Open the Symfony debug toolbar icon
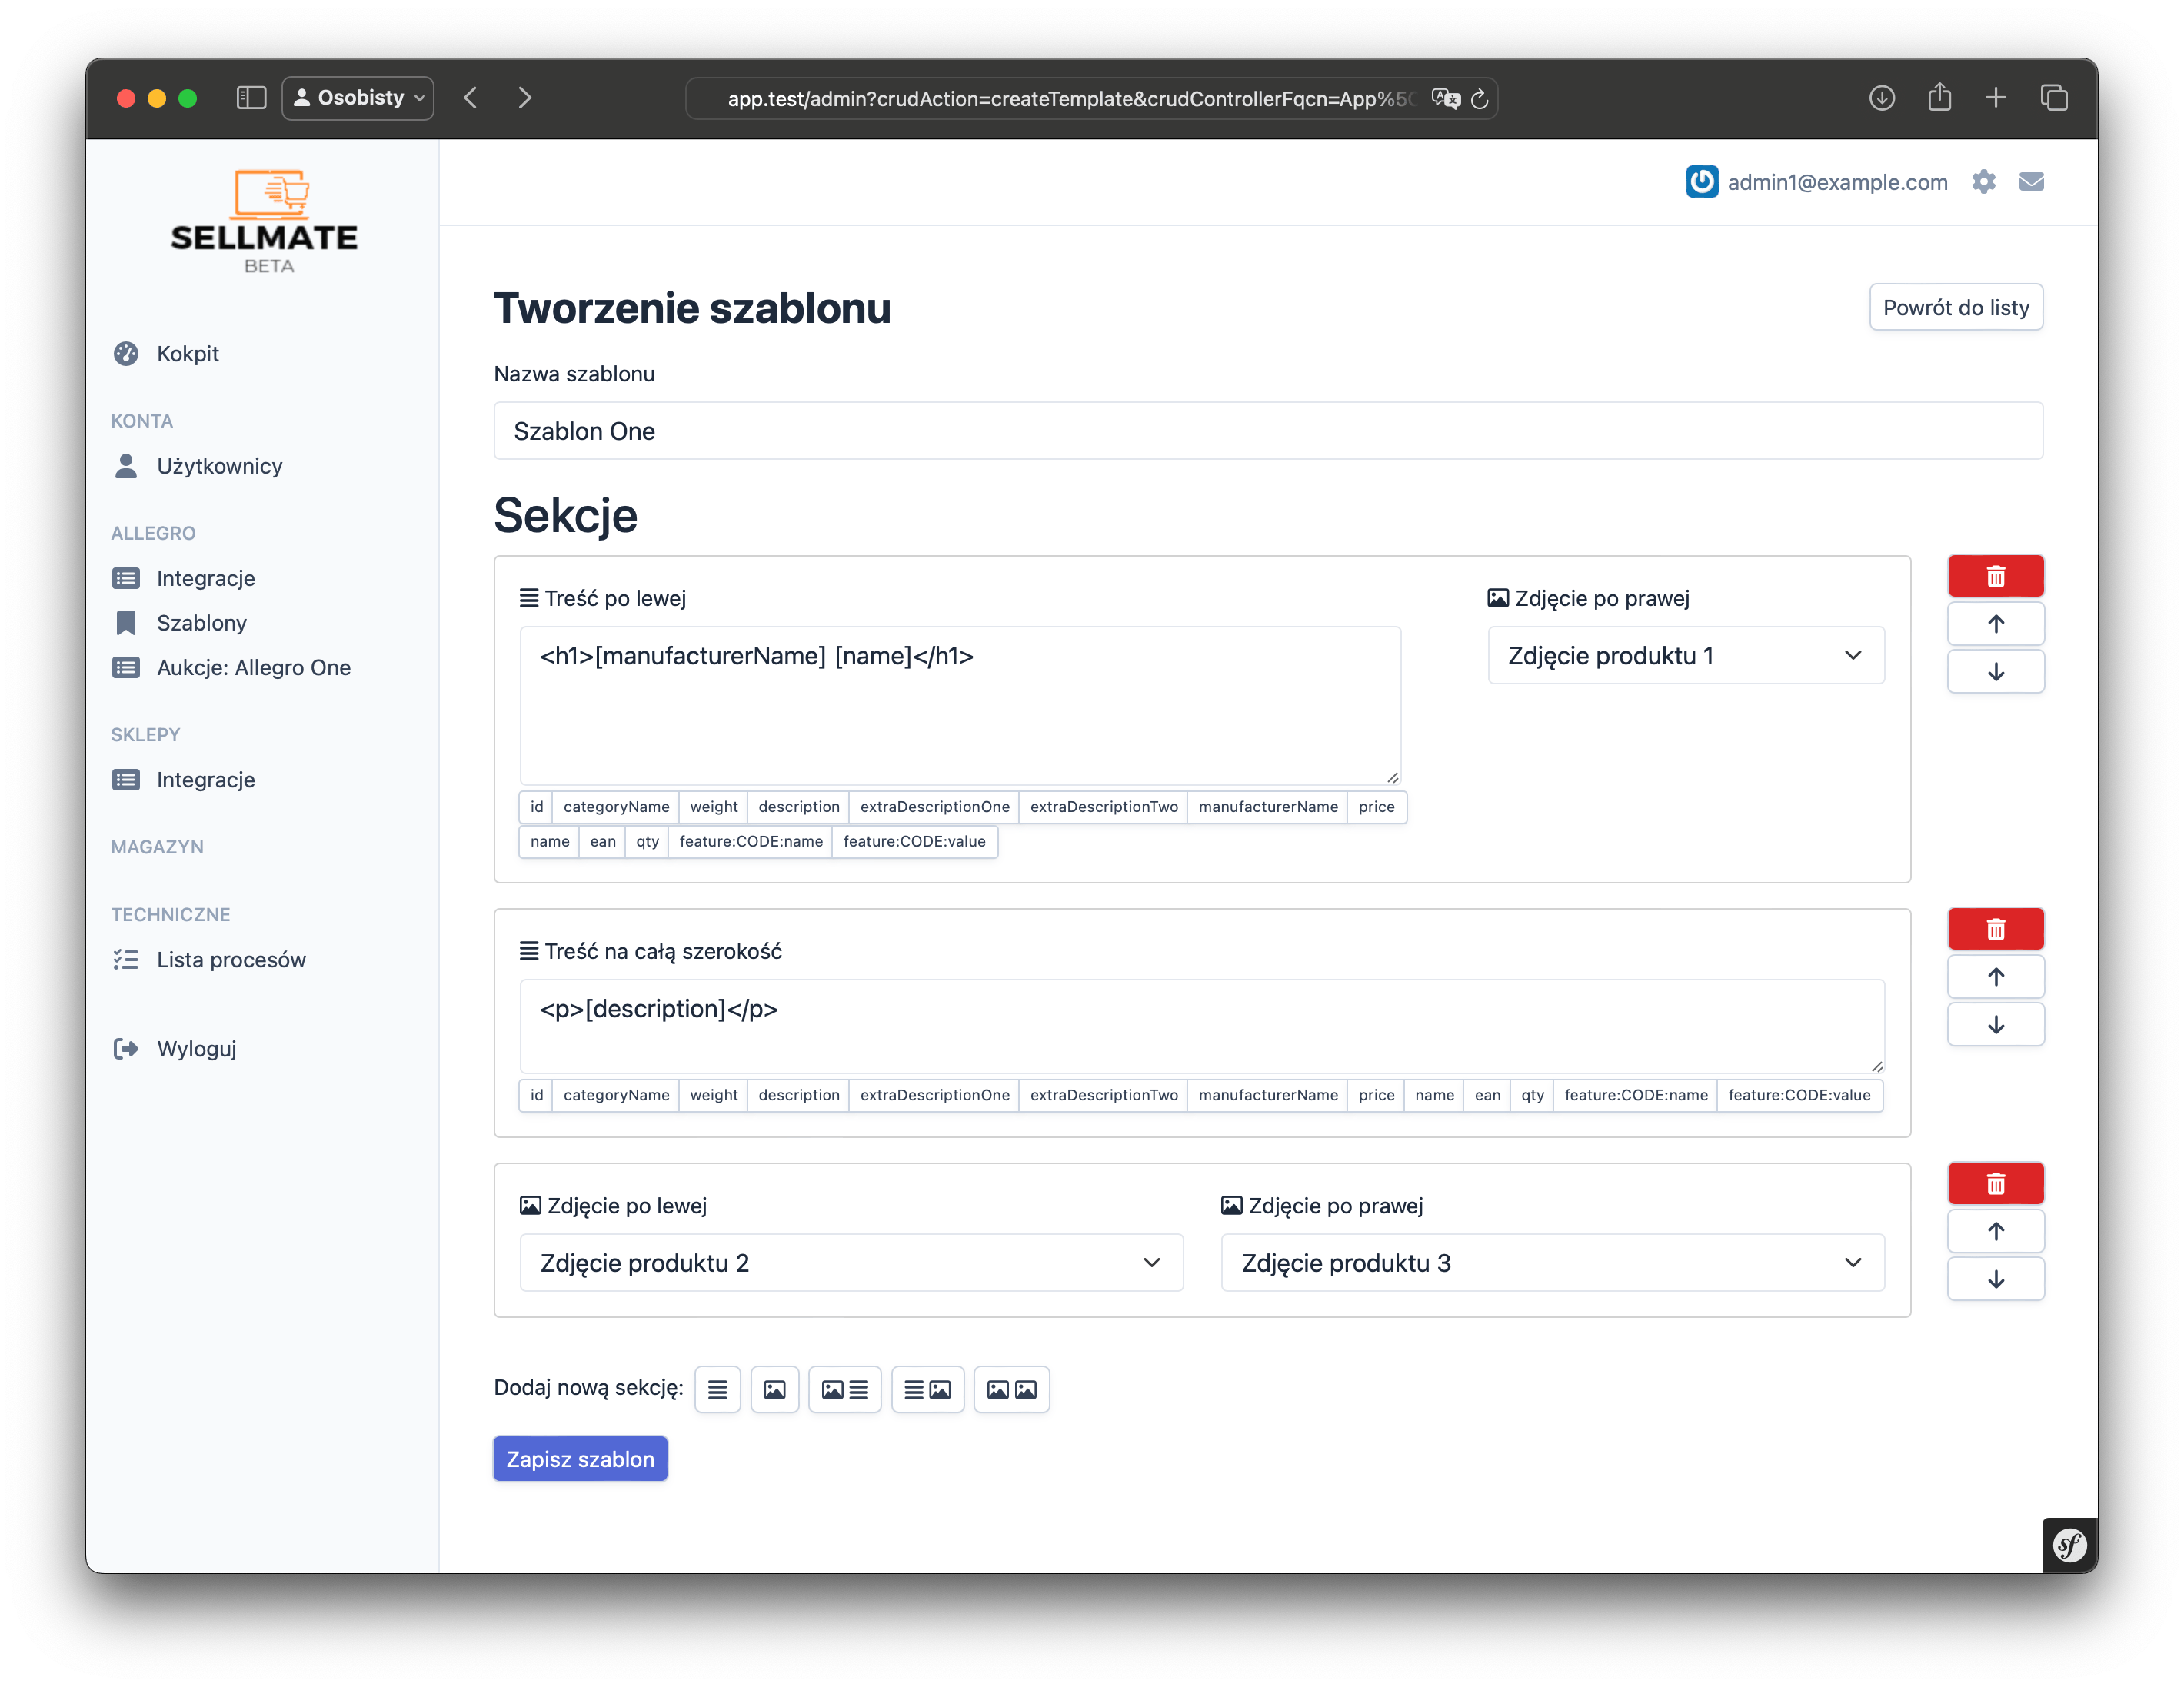Screen dimensions: 2184x1687 point(2069,1545)
